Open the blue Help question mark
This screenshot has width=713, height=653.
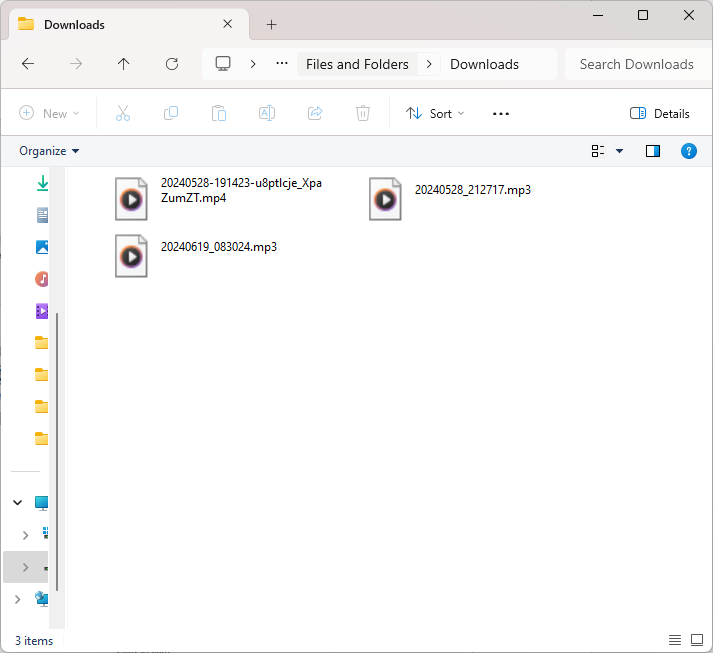(x=688, y=151)
